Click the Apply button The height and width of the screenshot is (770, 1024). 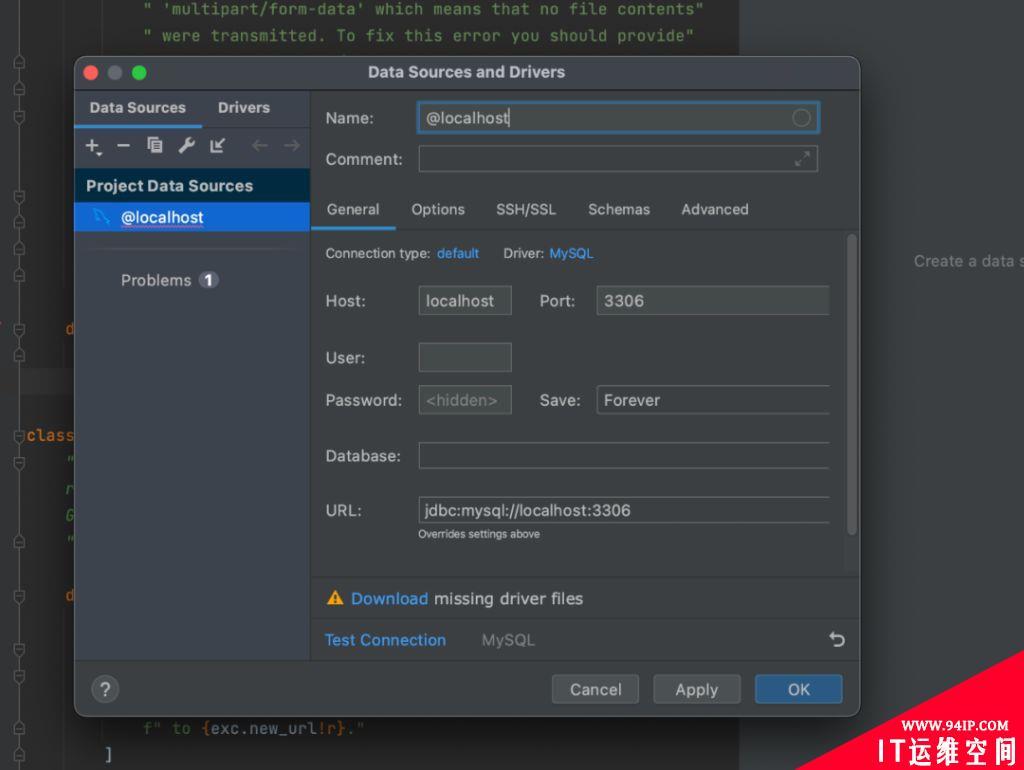point(697,689)
